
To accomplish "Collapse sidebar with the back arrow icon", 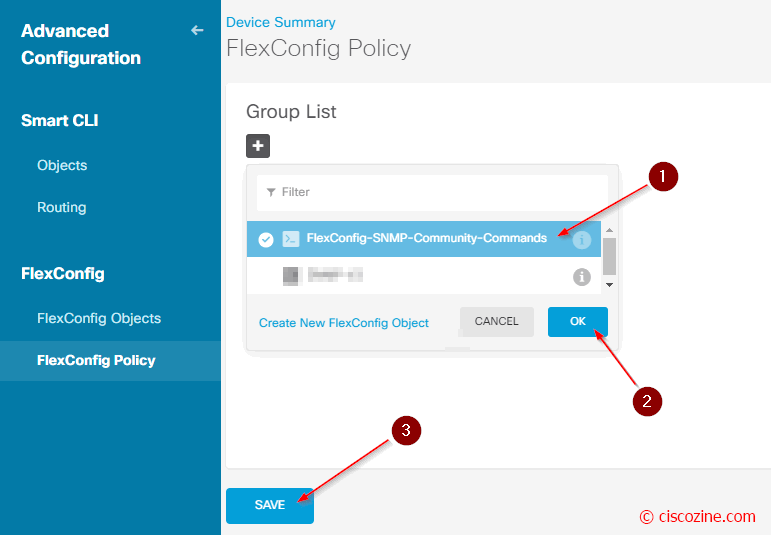I will coord(197,30).
